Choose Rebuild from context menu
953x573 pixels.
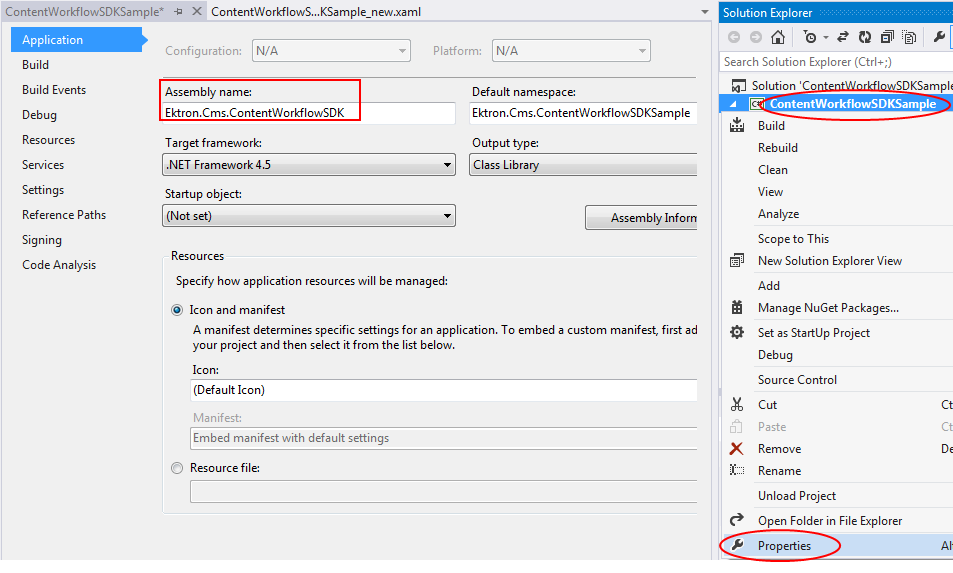[x=777, y=148]
